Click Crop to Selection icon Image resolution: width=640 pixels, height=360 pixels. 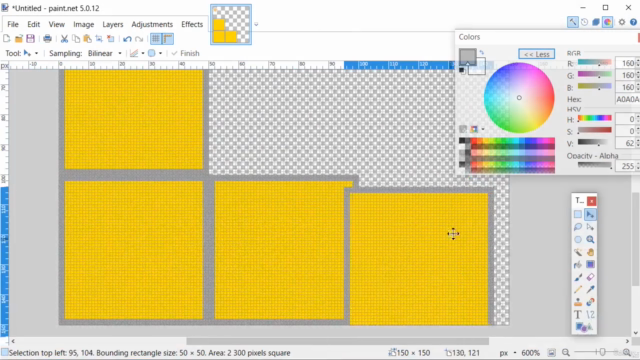pyautogui.click(x=99, y=39)
